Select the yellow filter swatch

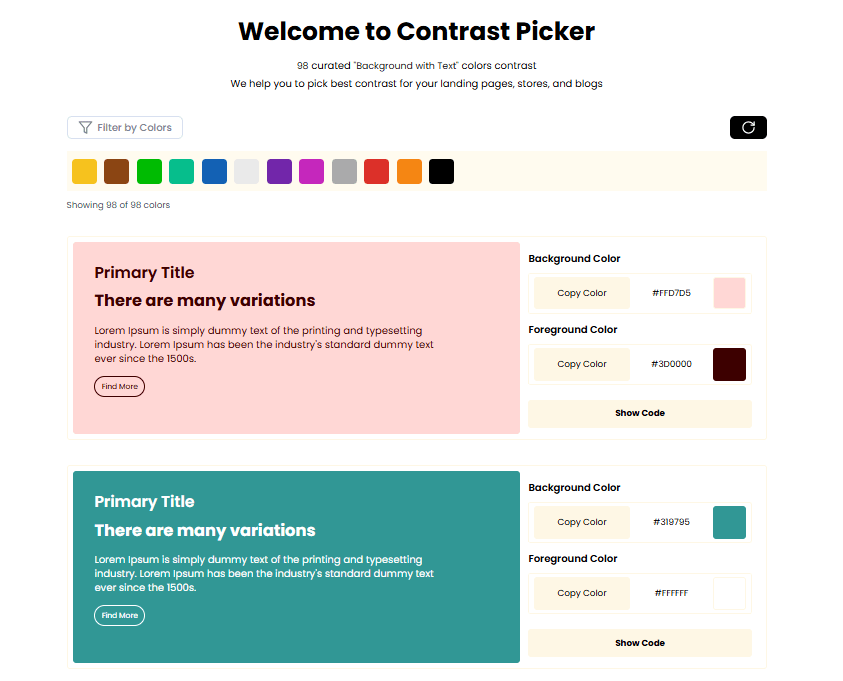pos(84,171)
